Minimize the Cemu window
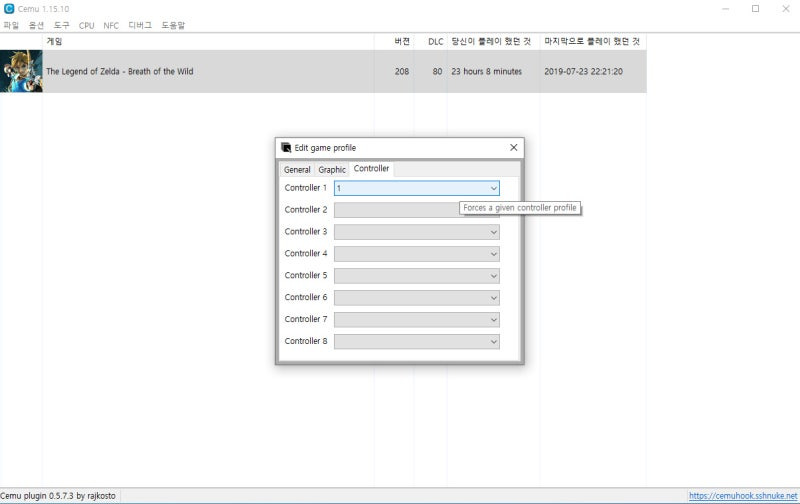 click(x=726, y=9)
